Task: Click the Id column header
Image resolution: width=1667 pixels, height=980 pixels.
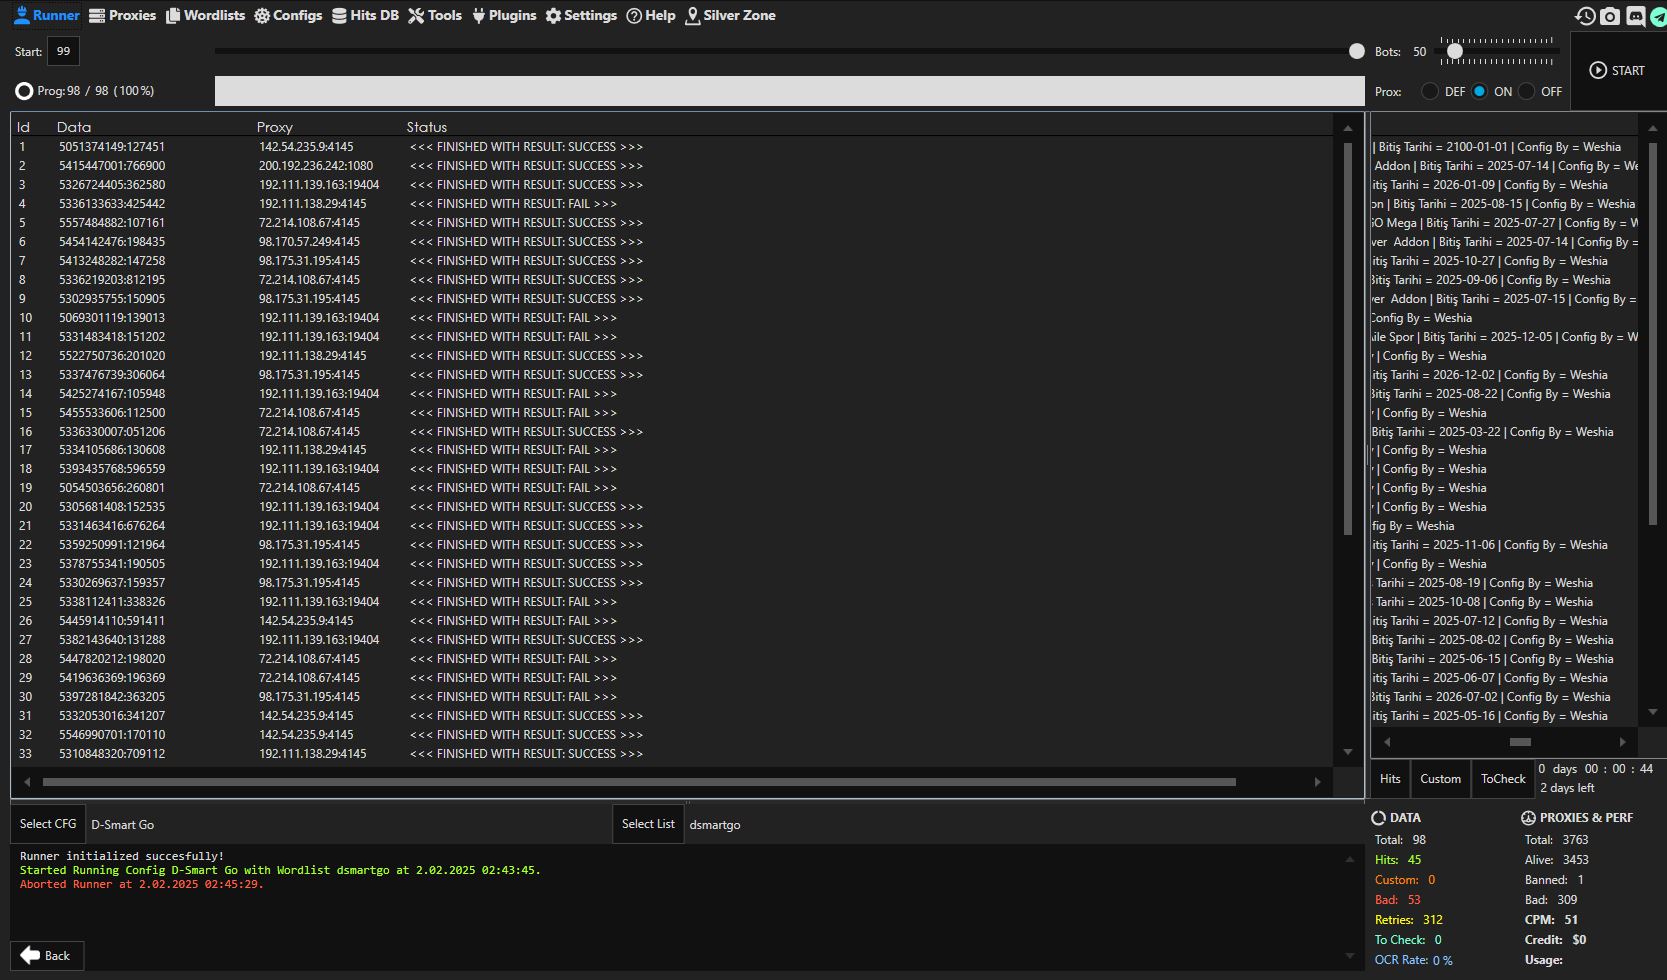Action: click(x=23, y=127)
